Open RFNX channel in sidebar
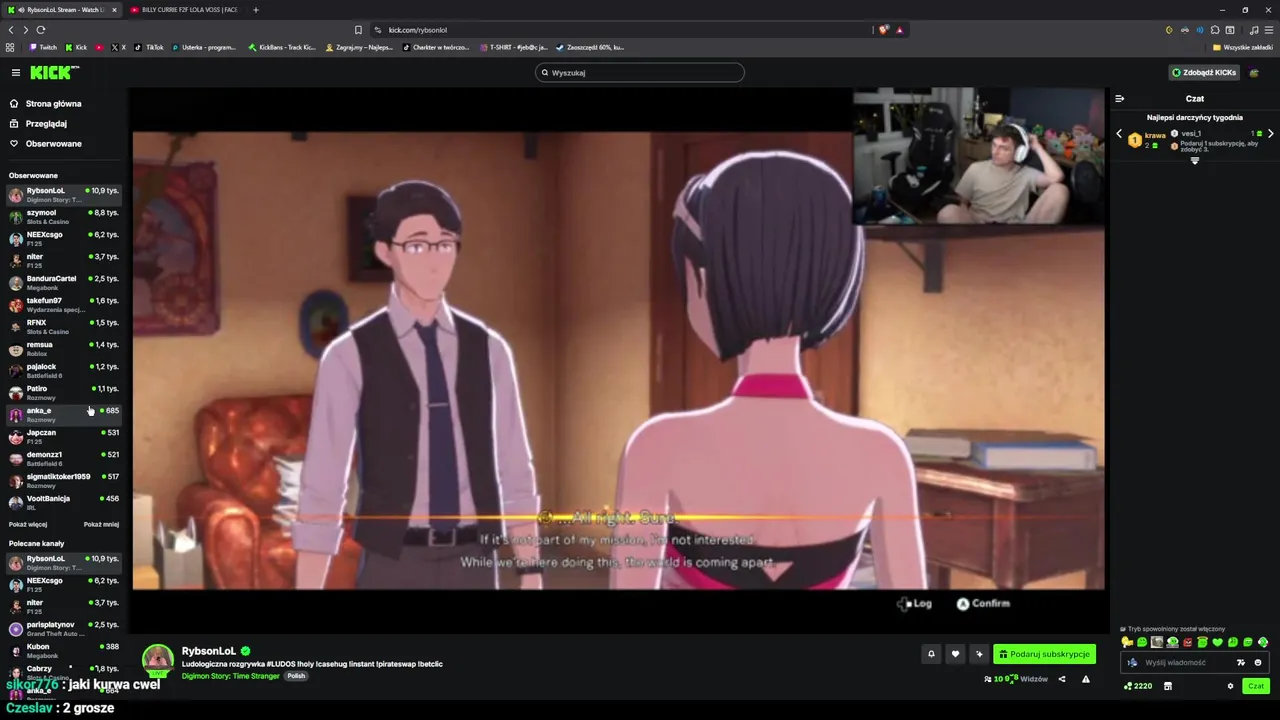 point(64,326)
